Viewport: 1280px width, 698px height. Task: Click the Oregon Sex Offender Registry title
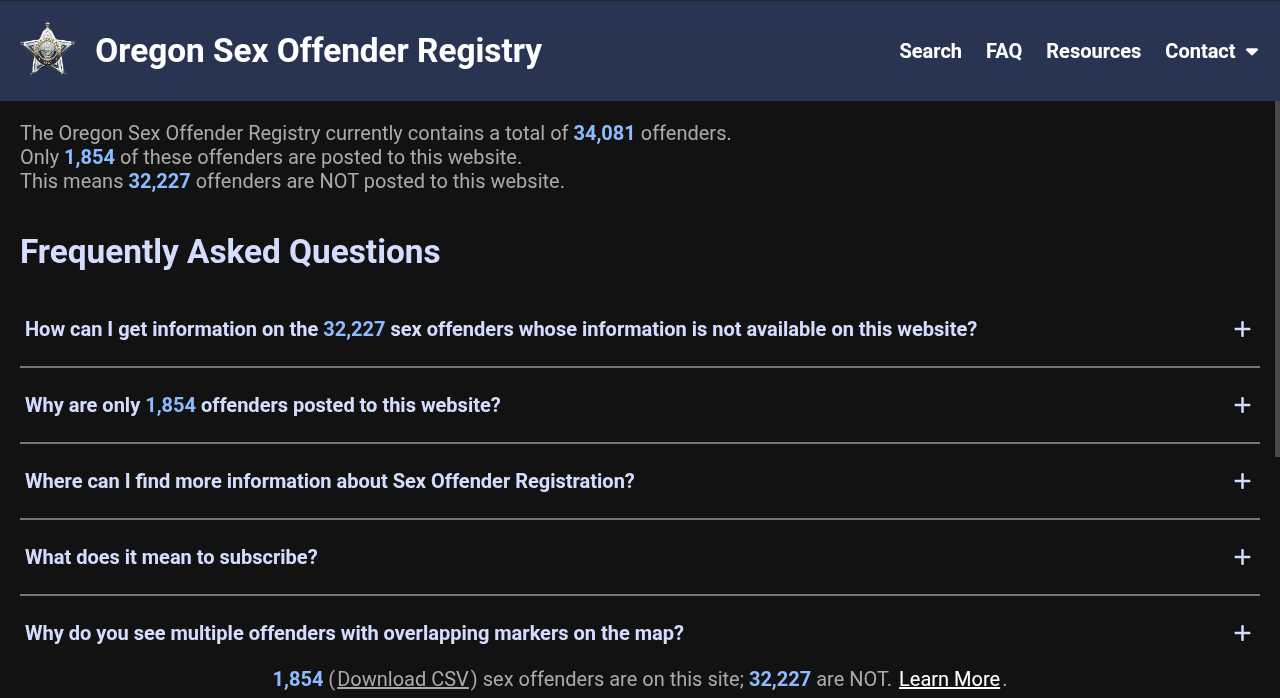[x=318, y=50]
